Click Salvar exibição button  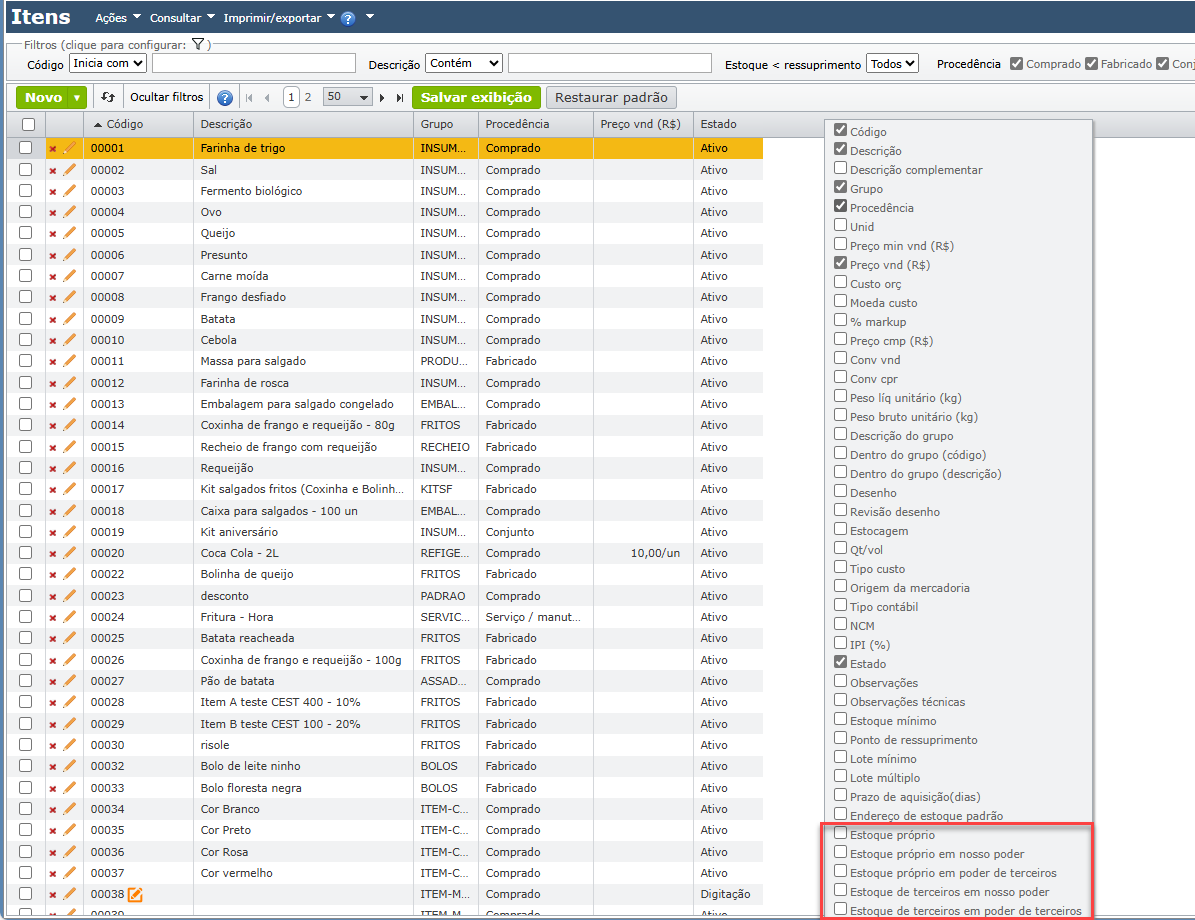click(476, 98)
